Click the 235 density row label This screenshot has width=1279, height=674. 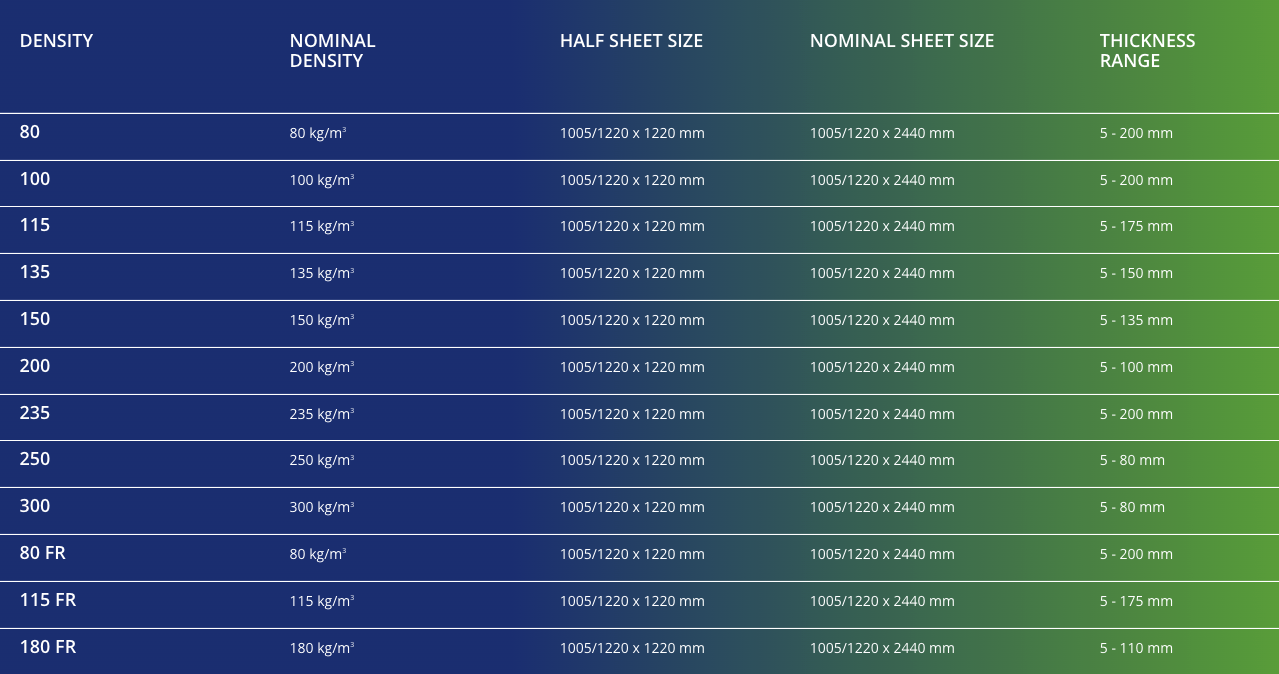[x=35, y=413]
